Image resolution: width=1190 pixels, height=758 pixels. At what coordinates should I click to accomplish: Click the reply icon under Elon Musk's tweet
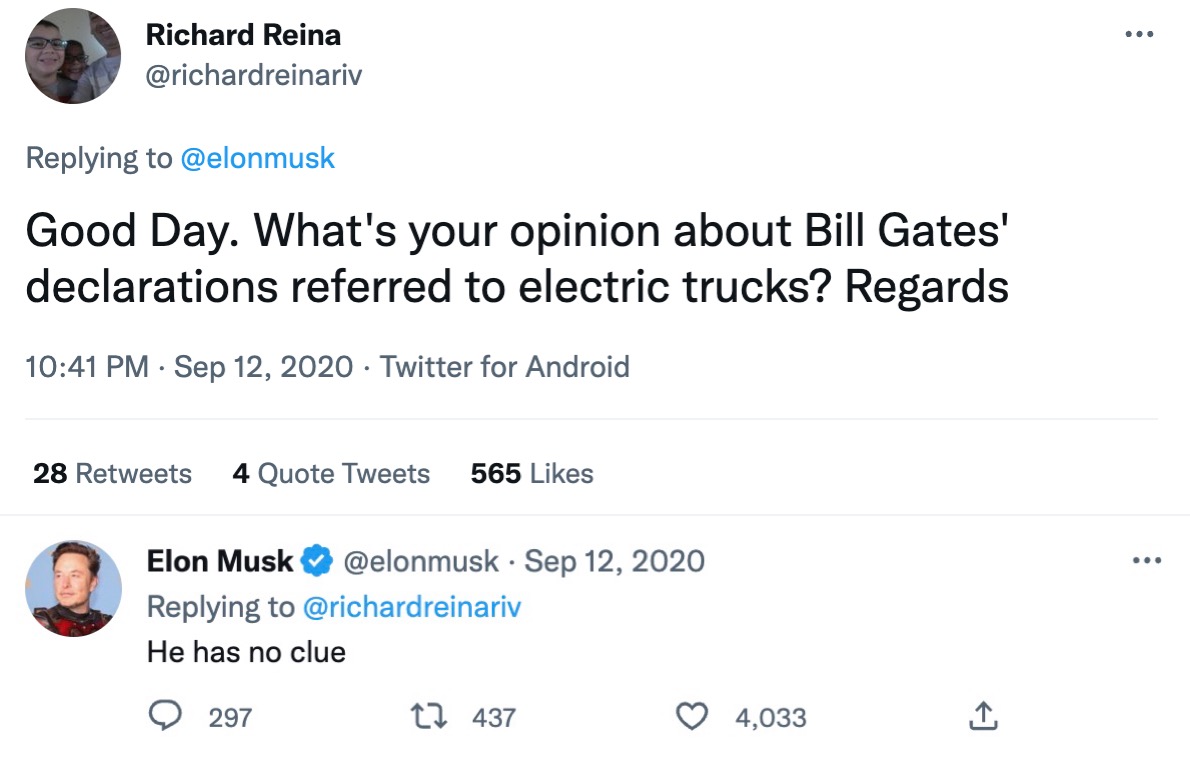point(164,716)
